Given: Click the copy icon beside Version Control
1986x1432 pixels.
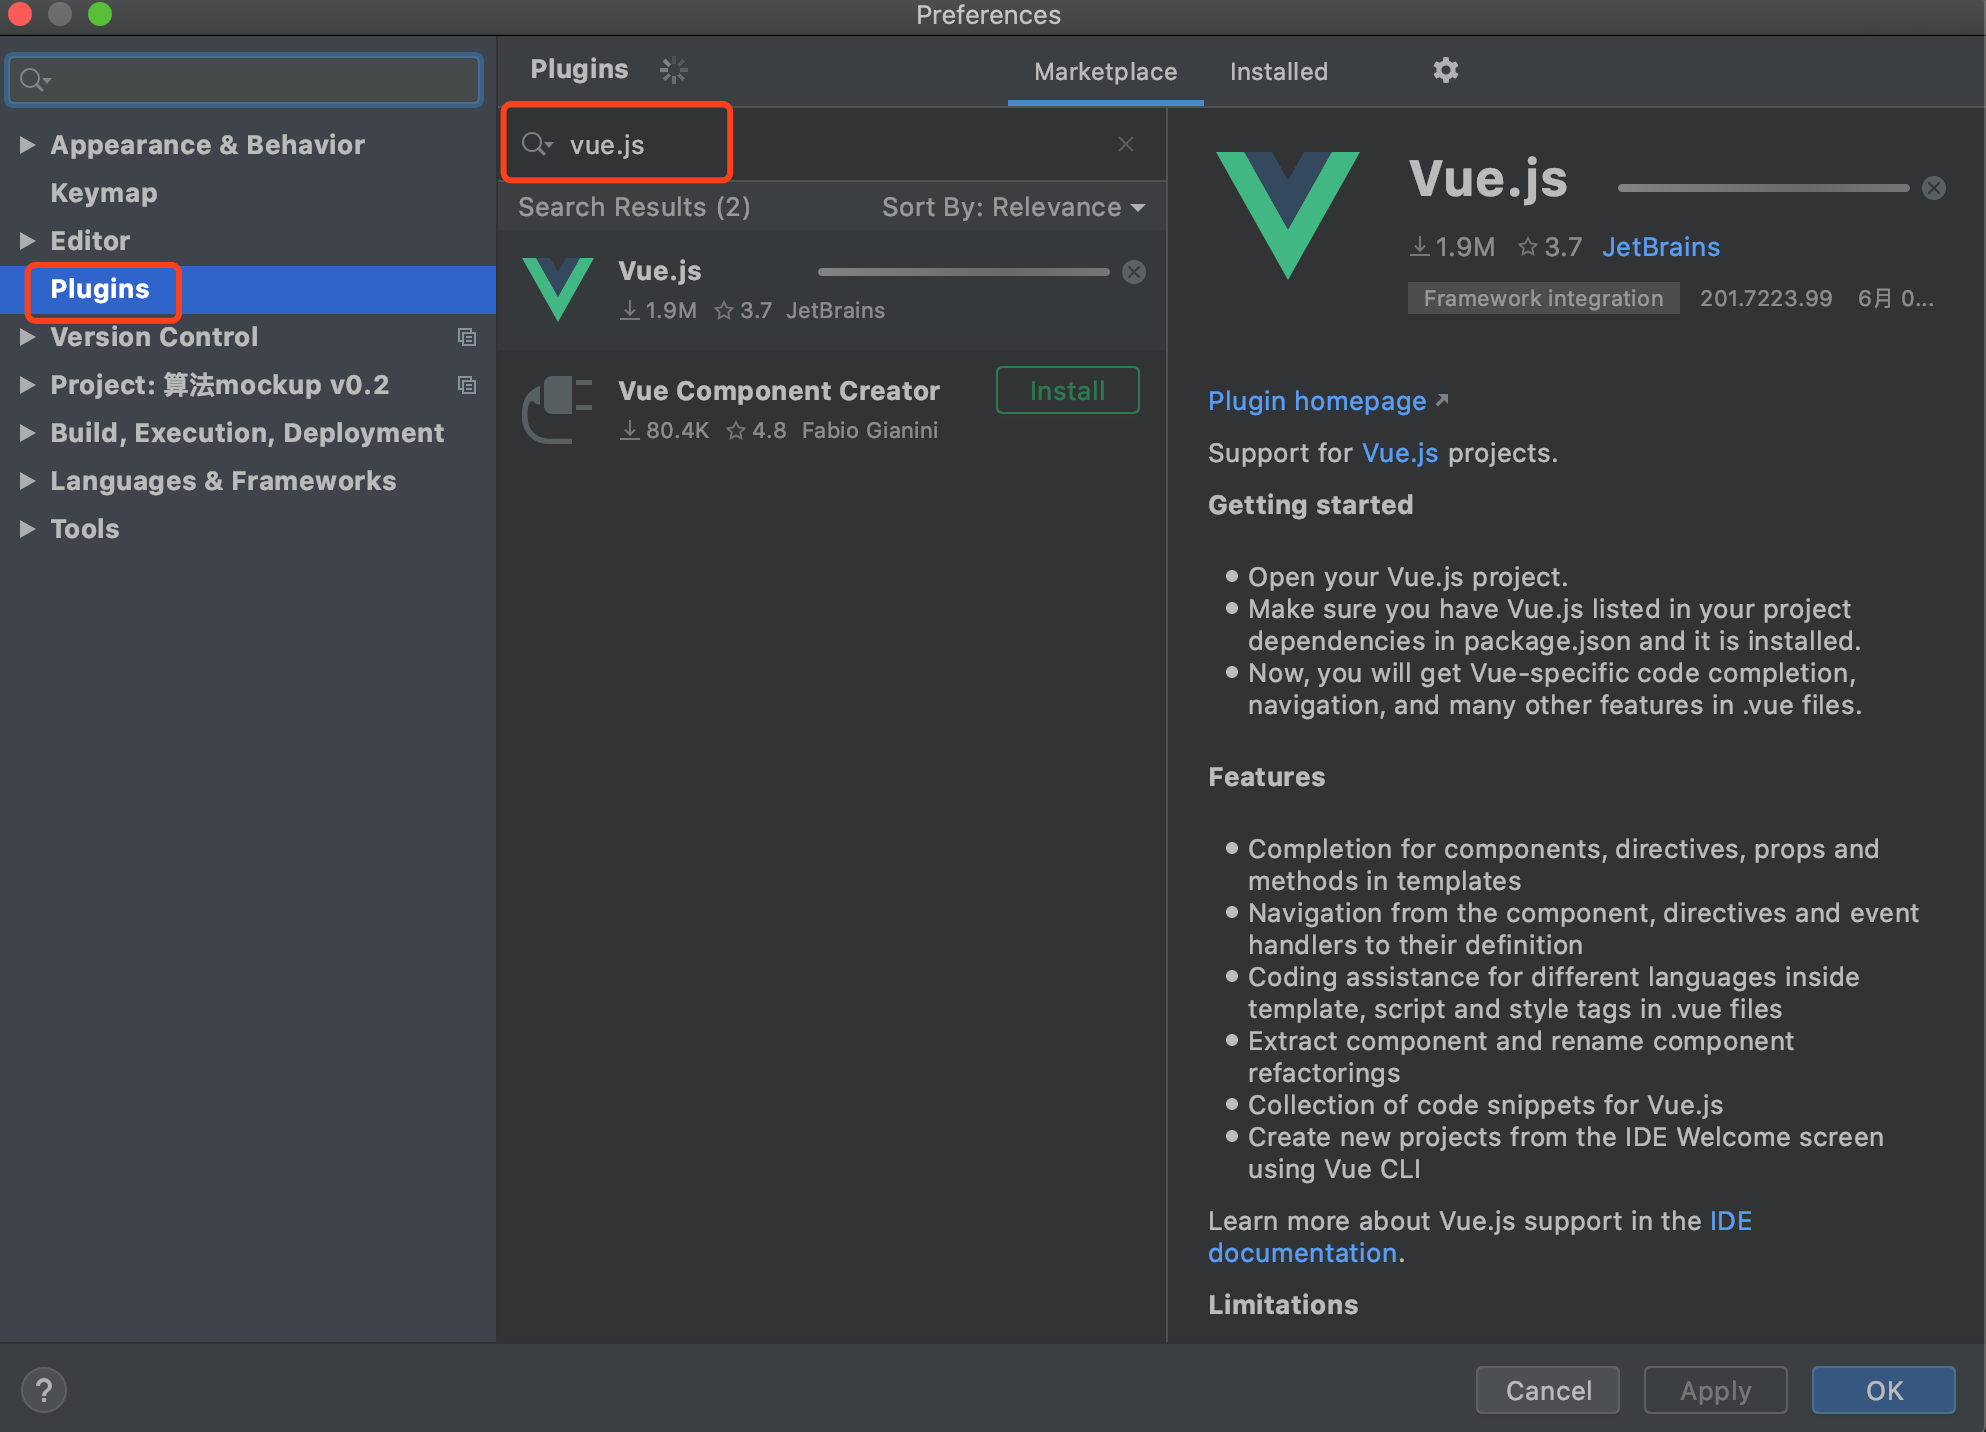Looking at the screenshot, I should [x=467, y=337].
